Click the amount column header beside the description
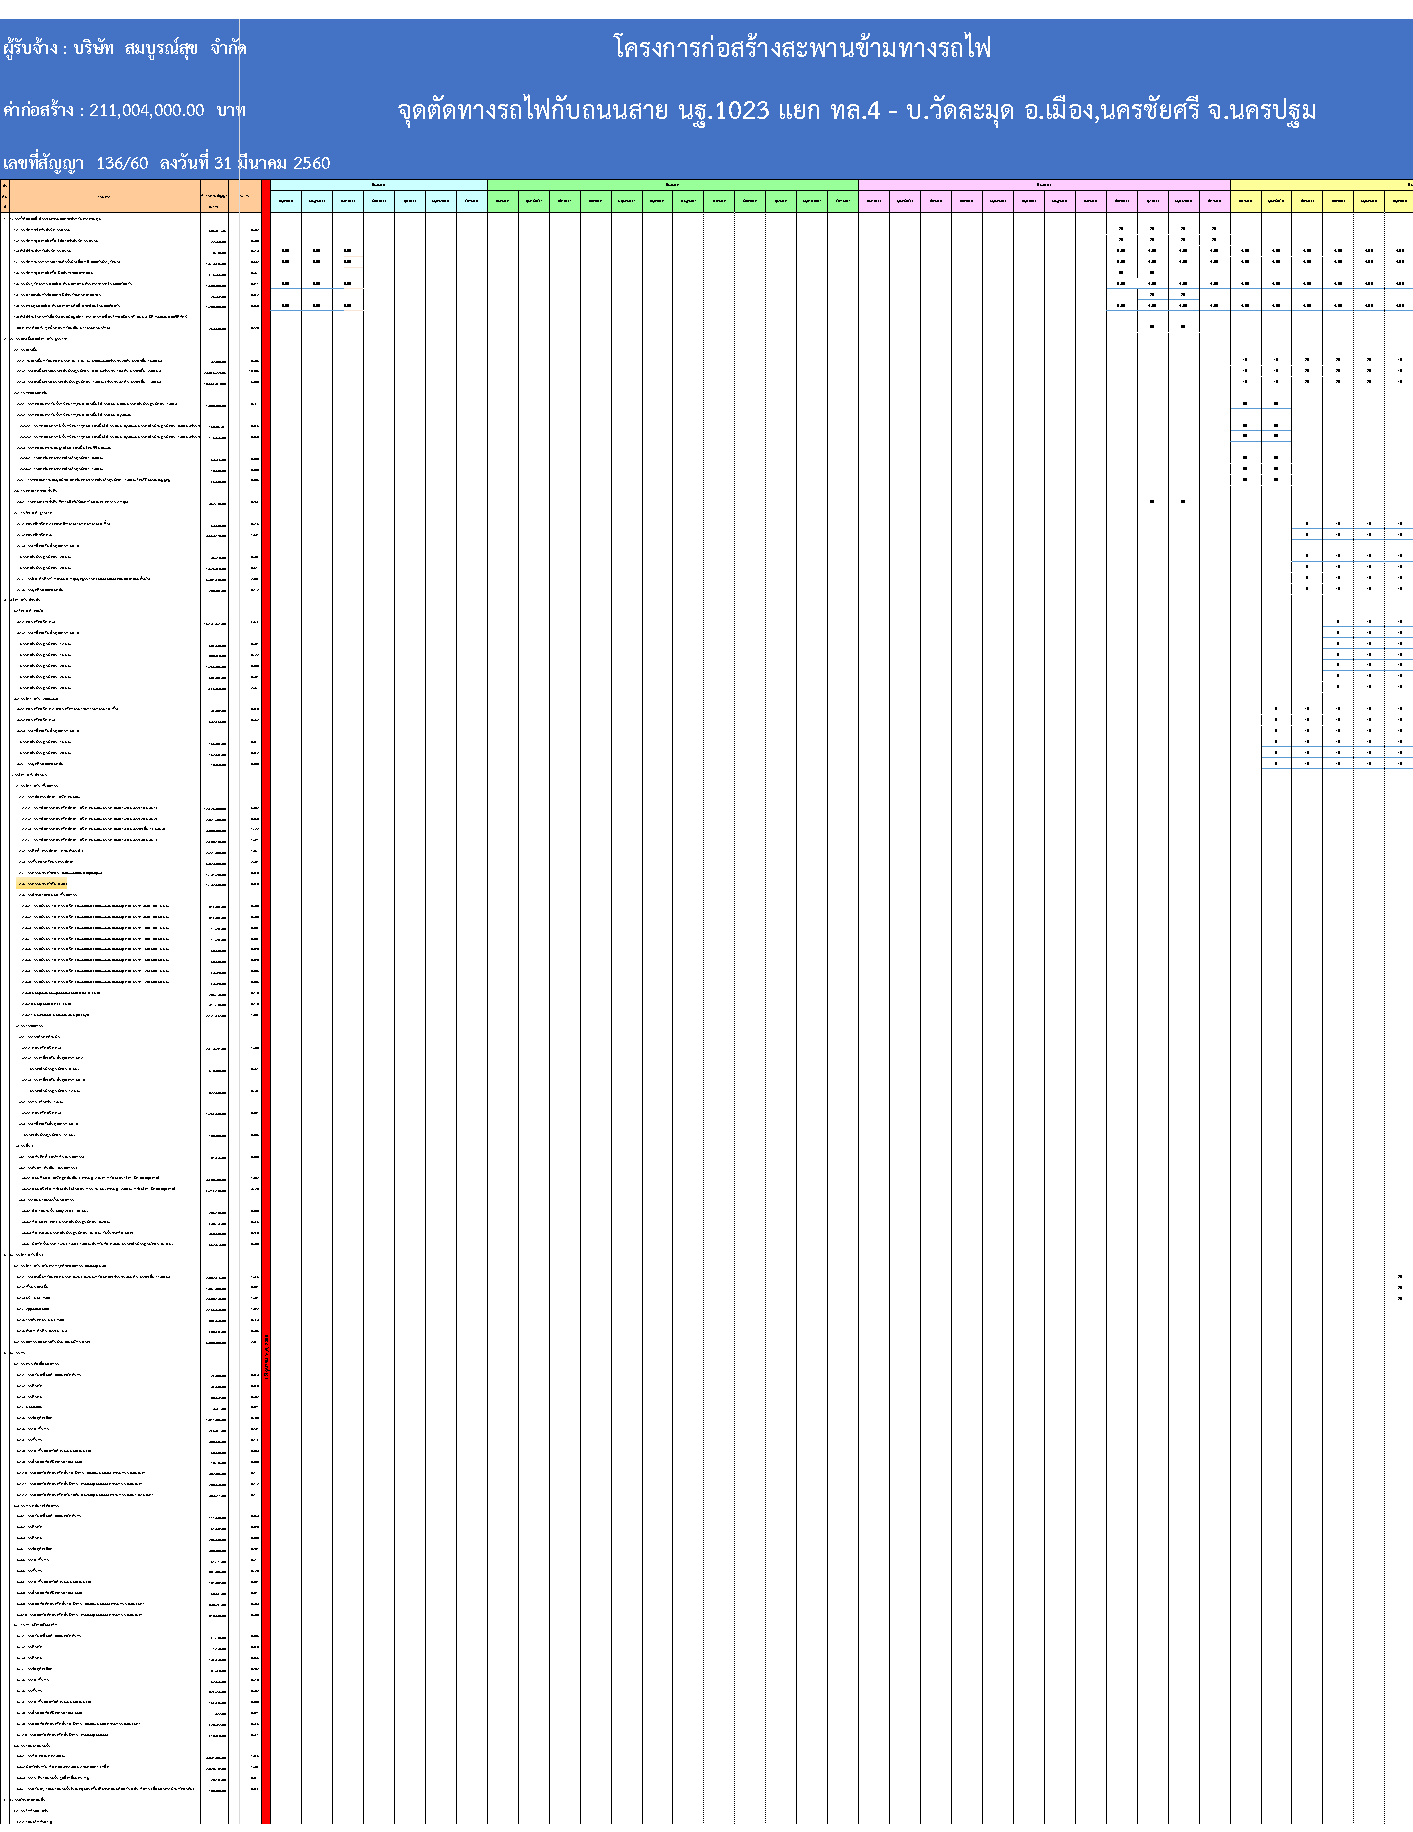Image resolution: width=1413 pixels, height=1832 pixels. [x=214, y=196]
